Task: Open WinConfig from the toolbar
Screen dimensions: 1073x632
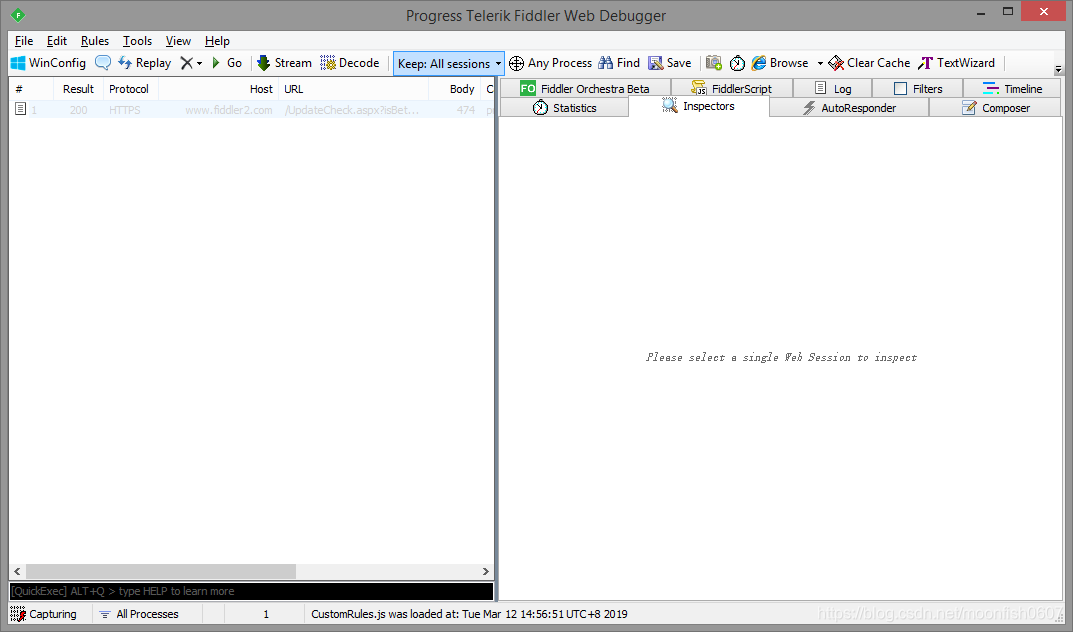Action: click(x=49, y=63)
